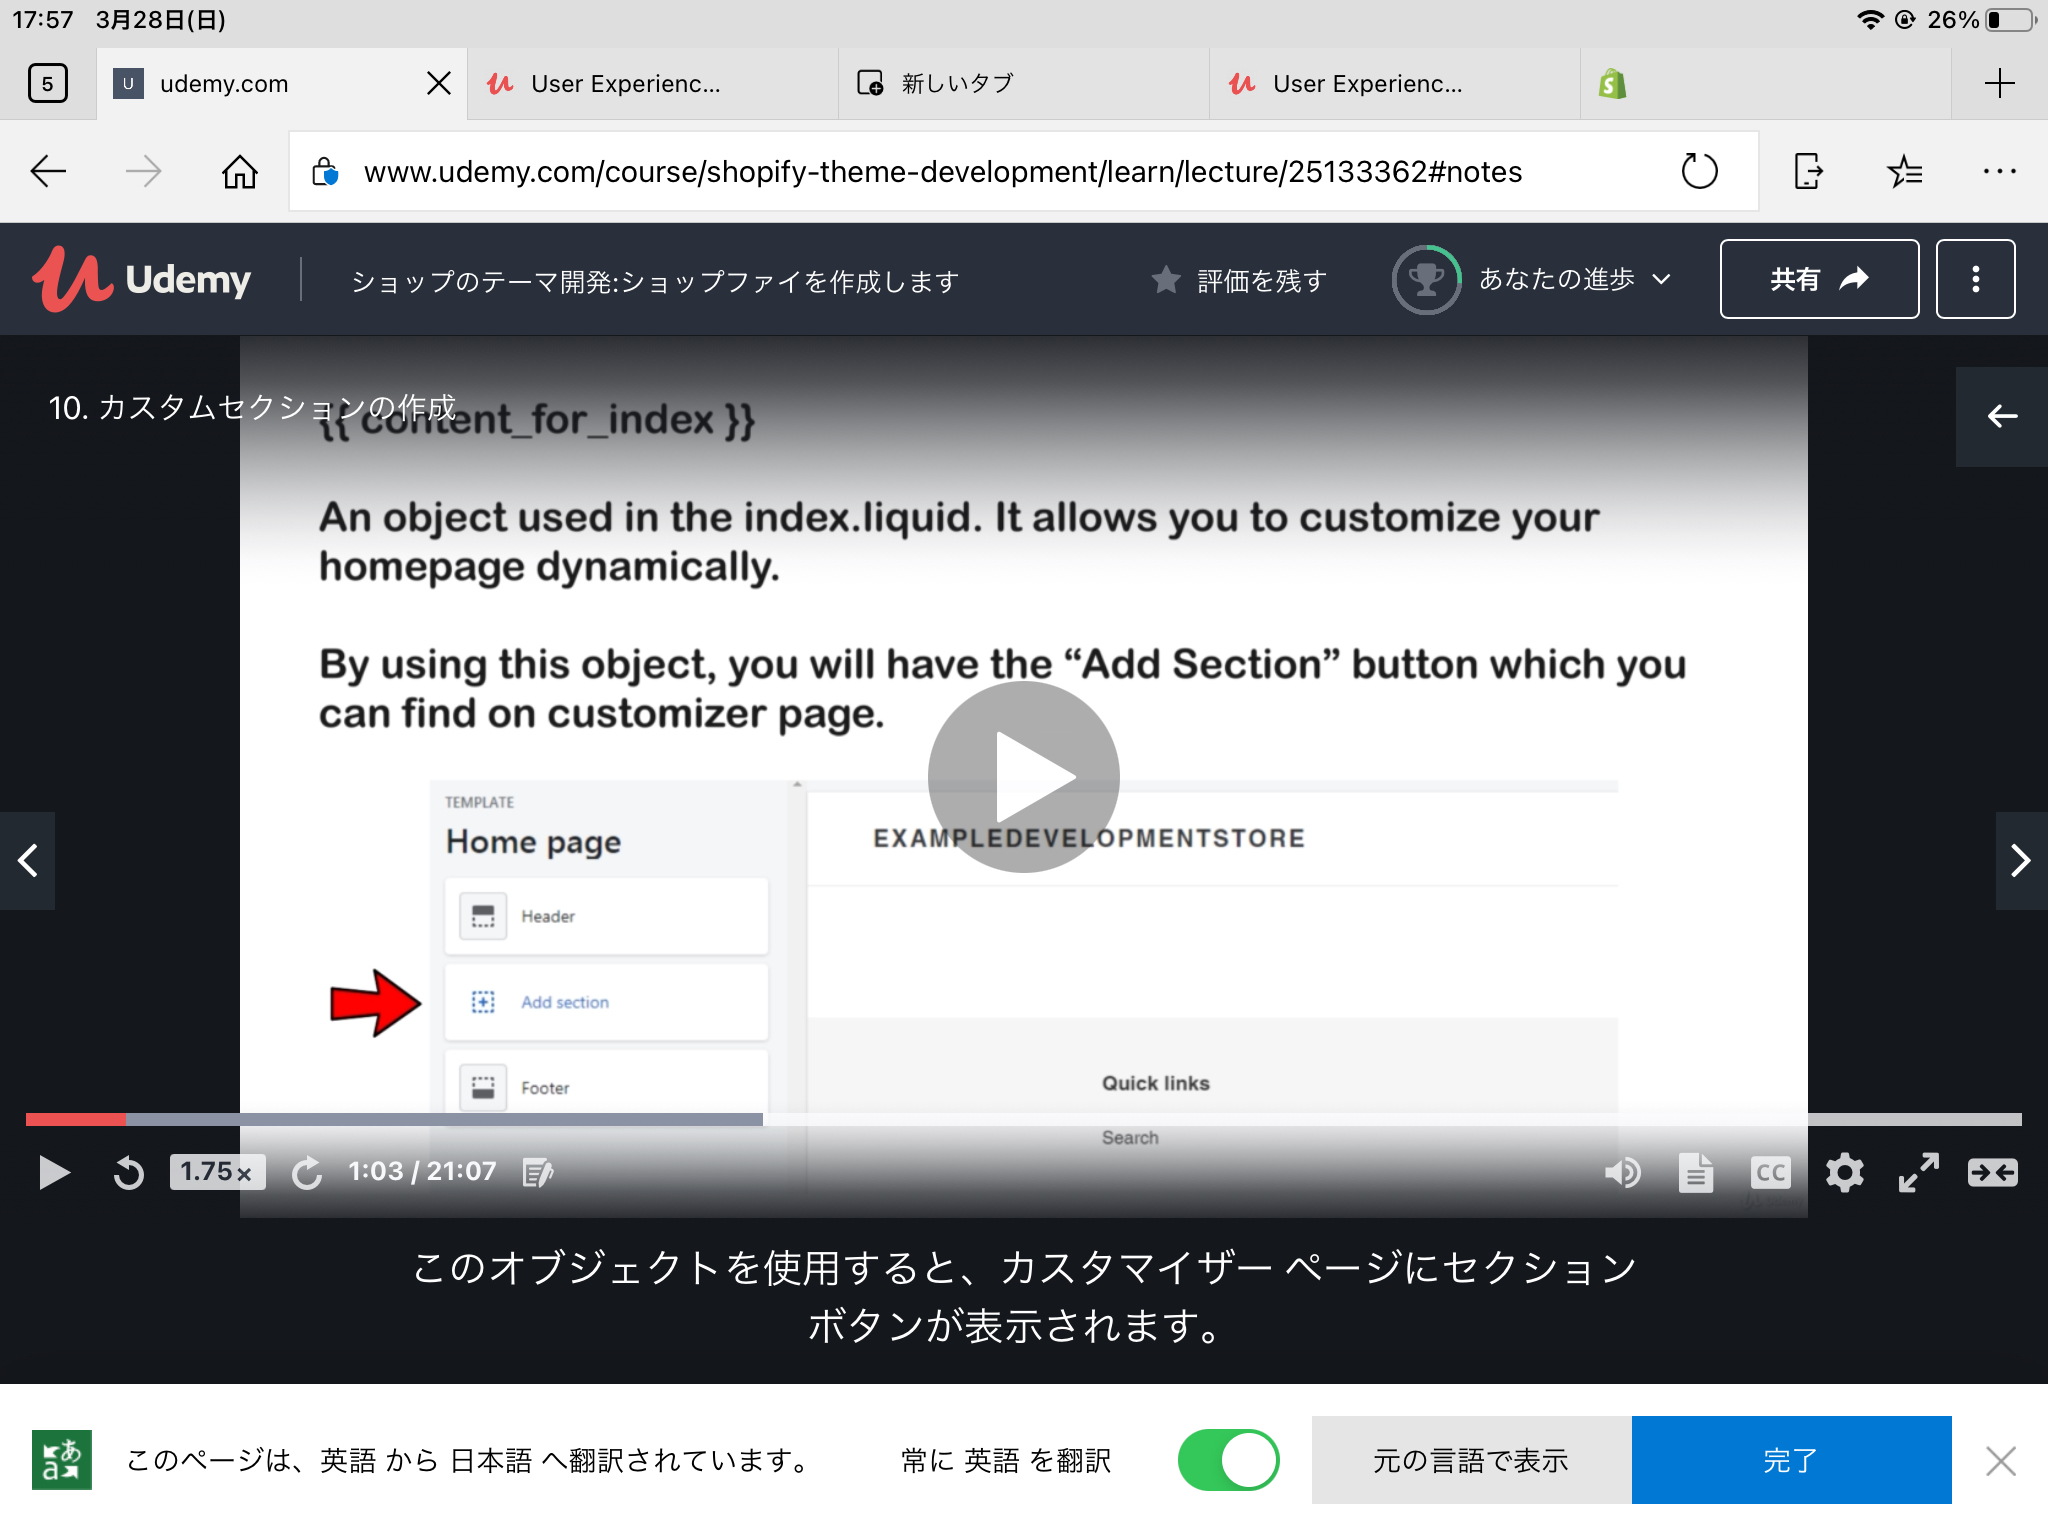Toggle the theater/expanded view icon

[1992, 1172]
